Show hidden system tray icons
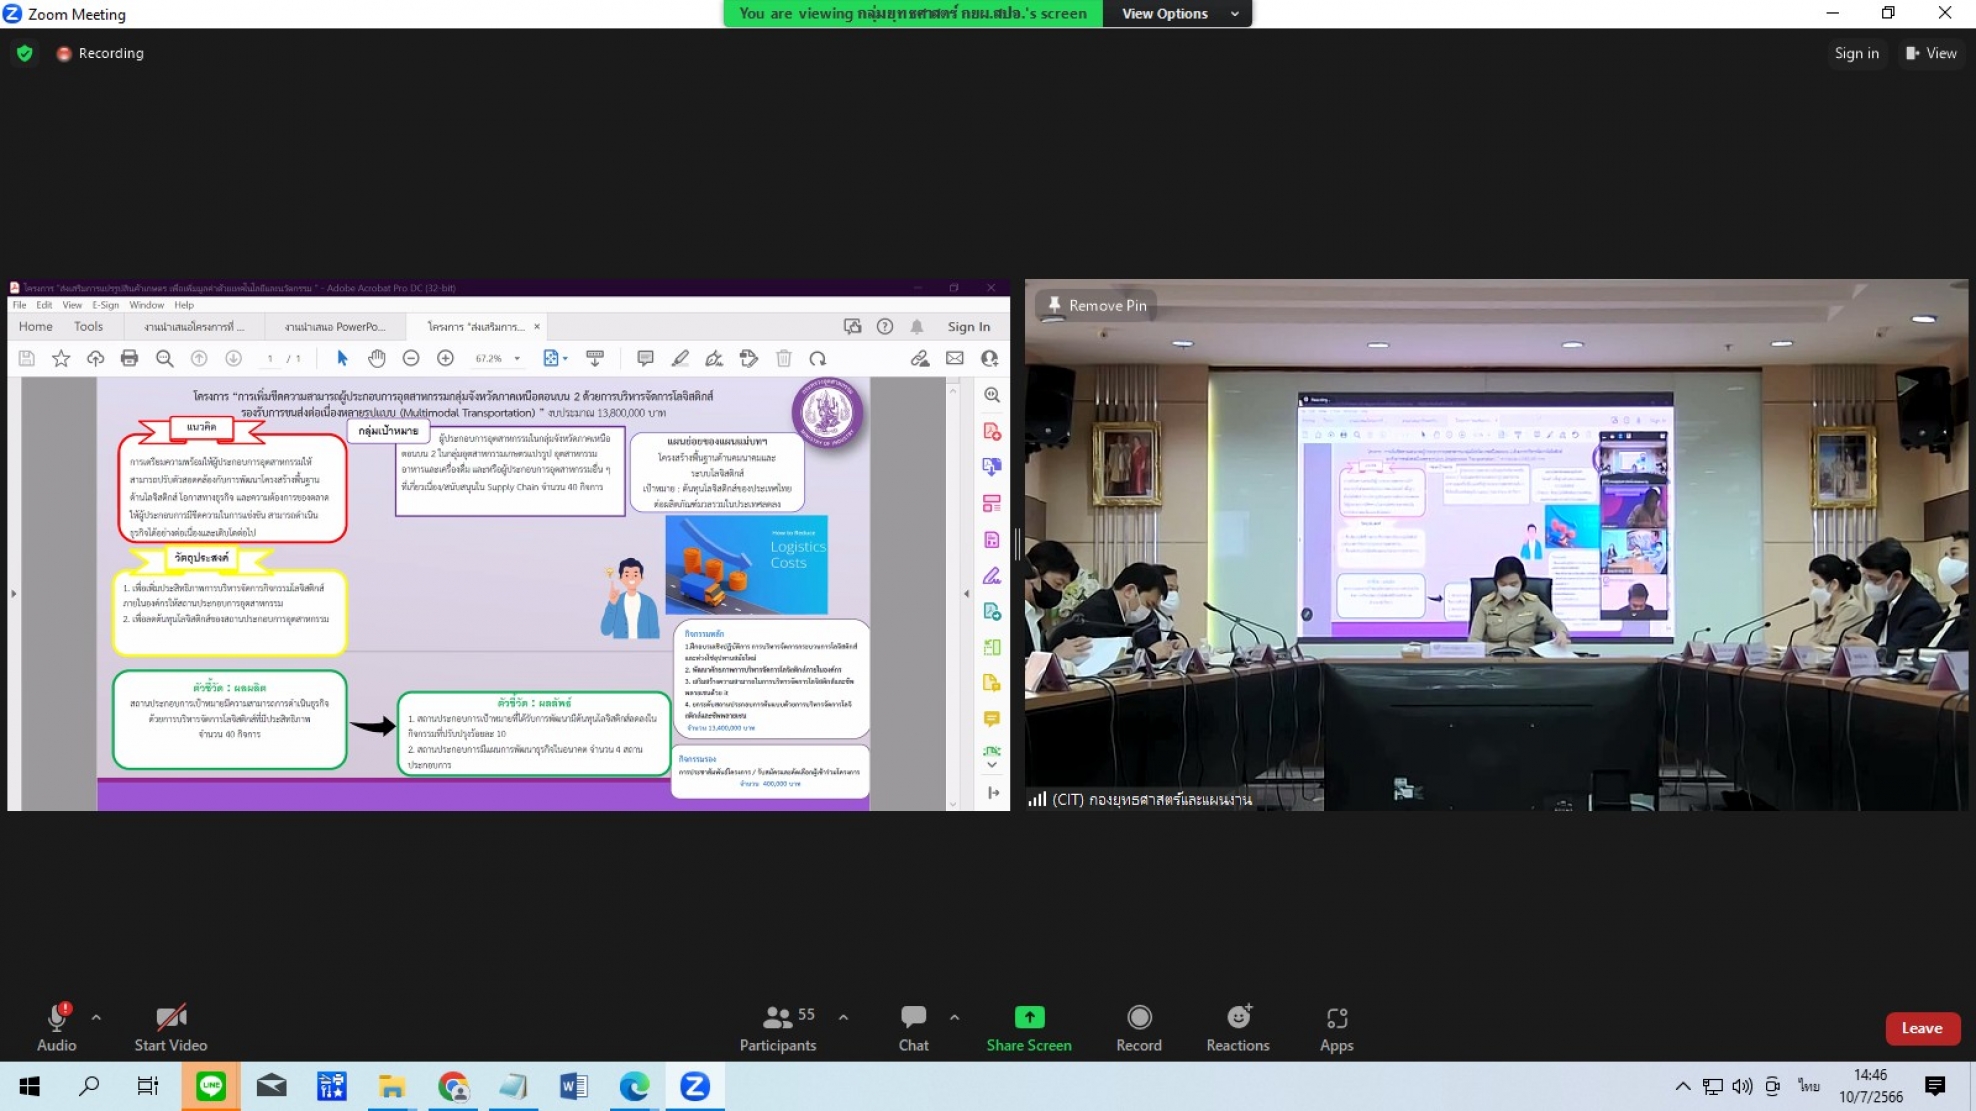 tap(1683, 1086)
